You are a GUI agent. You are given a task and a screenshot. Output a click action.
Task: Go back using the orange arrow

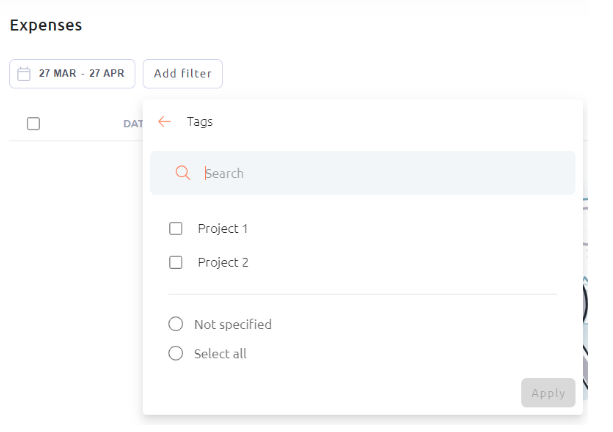click(x=165, y=122)
